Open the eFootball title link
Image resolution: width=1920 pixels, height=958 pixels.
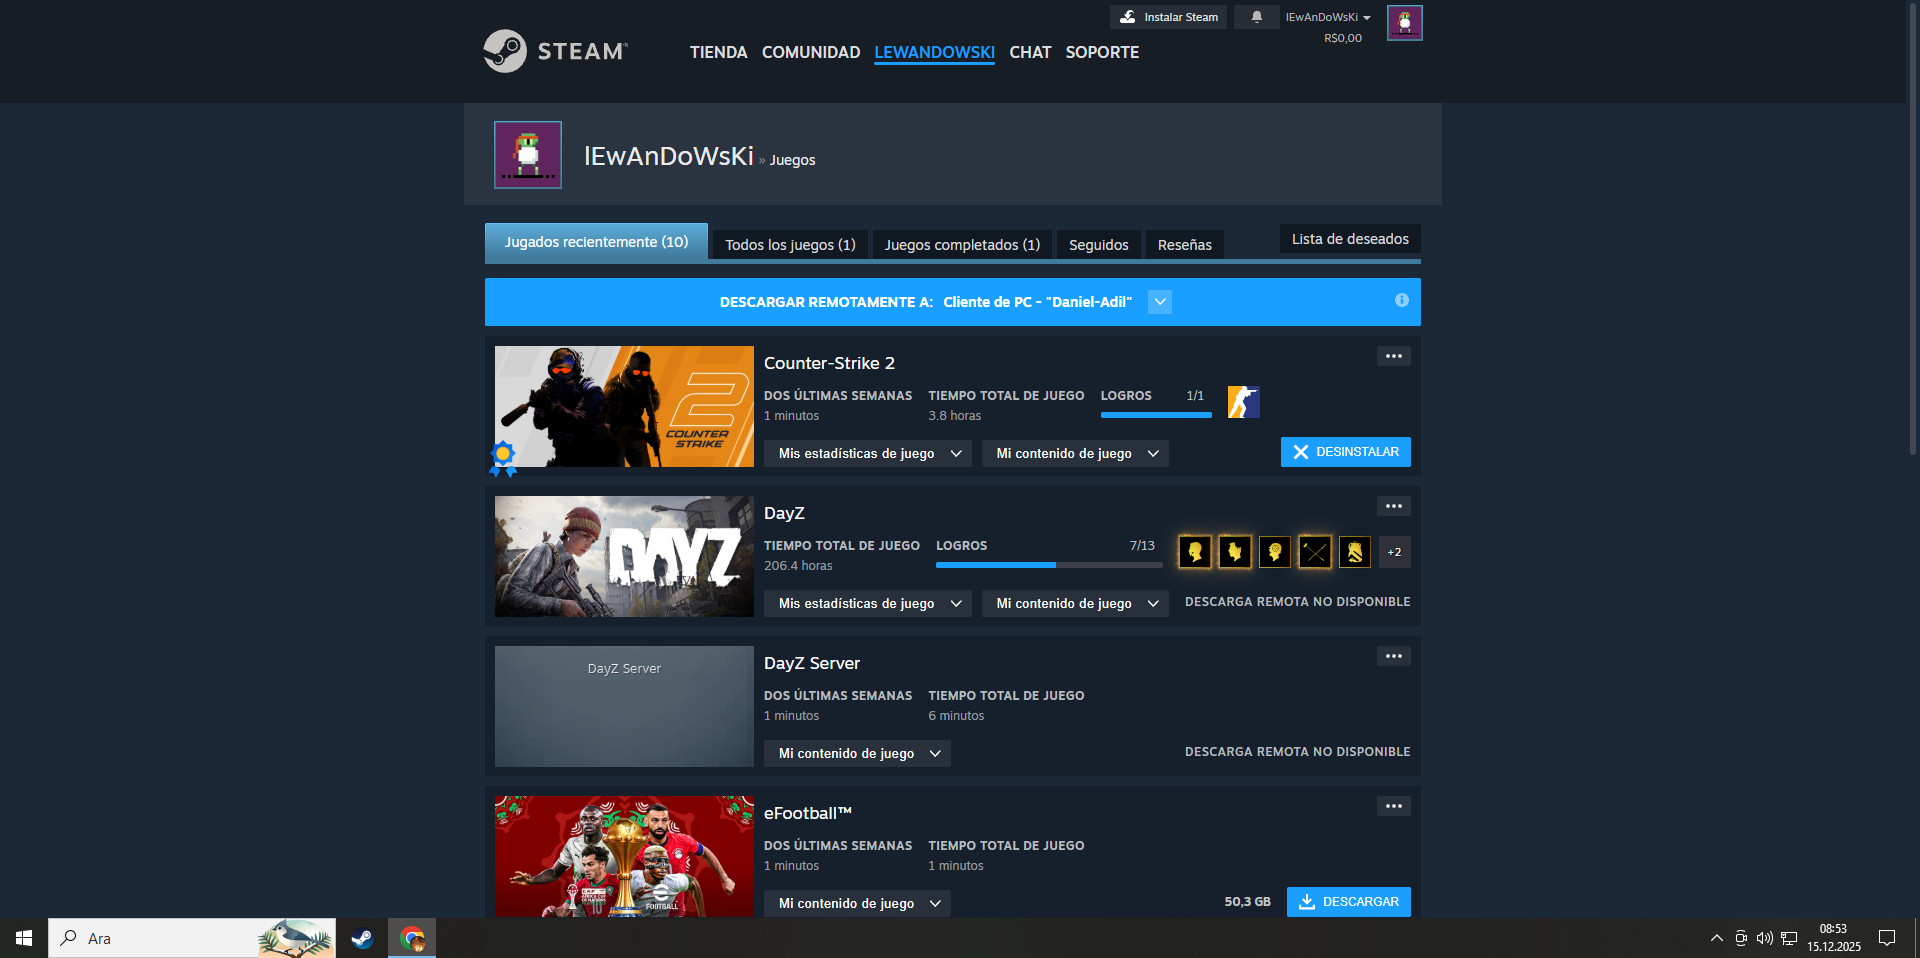(x=808, y=813)
